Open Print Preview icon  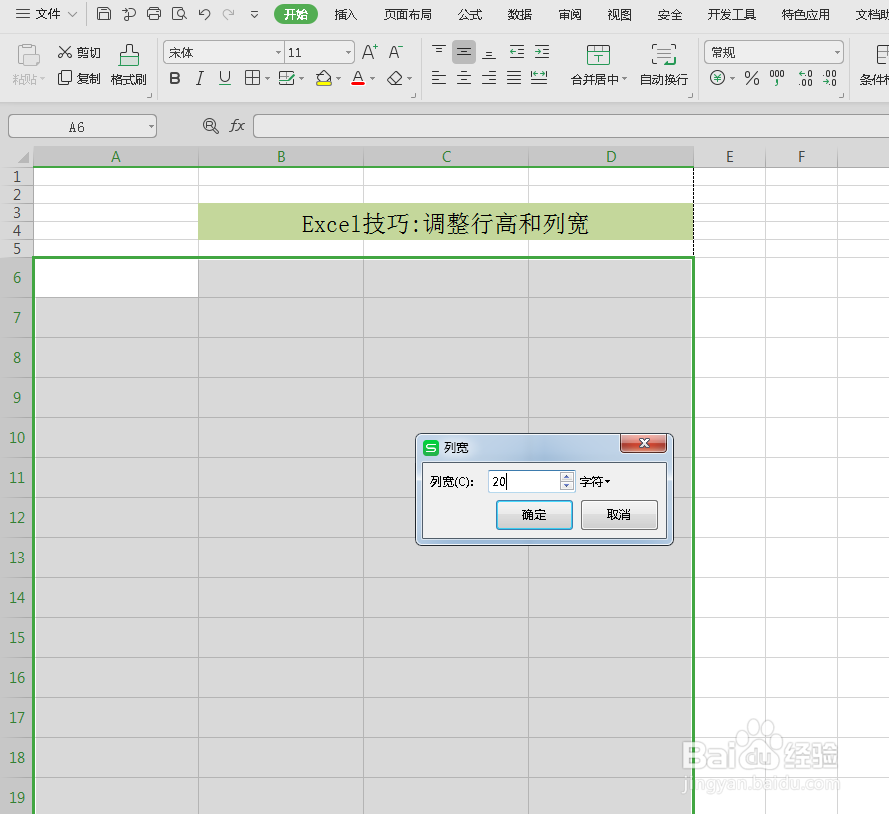pos(179,14)
